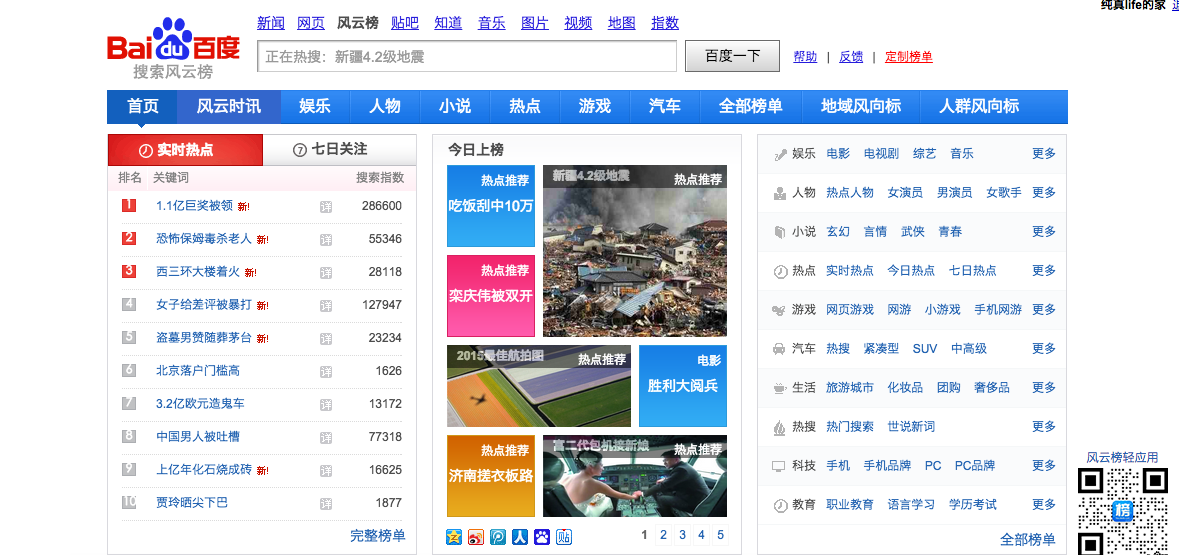Open SUV in the 汽车 row
Screen dimensions: 1179x555
click(x=925, y=348)
